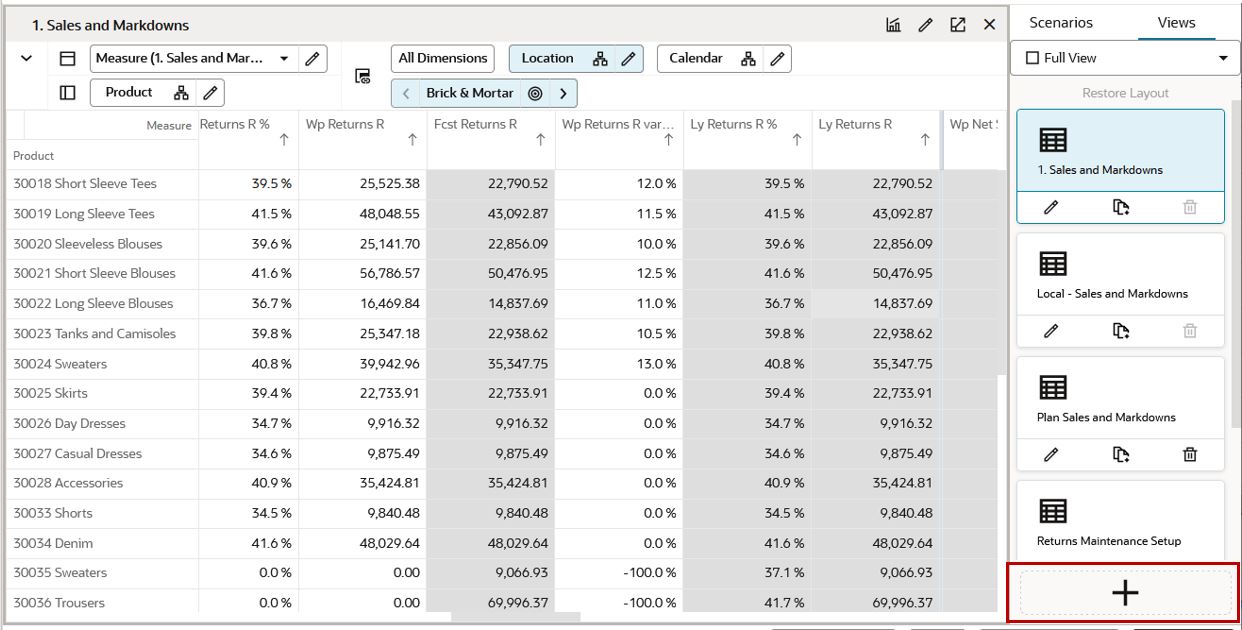Image resolution: width=1242 pixels, height=630 pixels.
Task: Open the chart icon in title bar
Action: tap(894, 25)
